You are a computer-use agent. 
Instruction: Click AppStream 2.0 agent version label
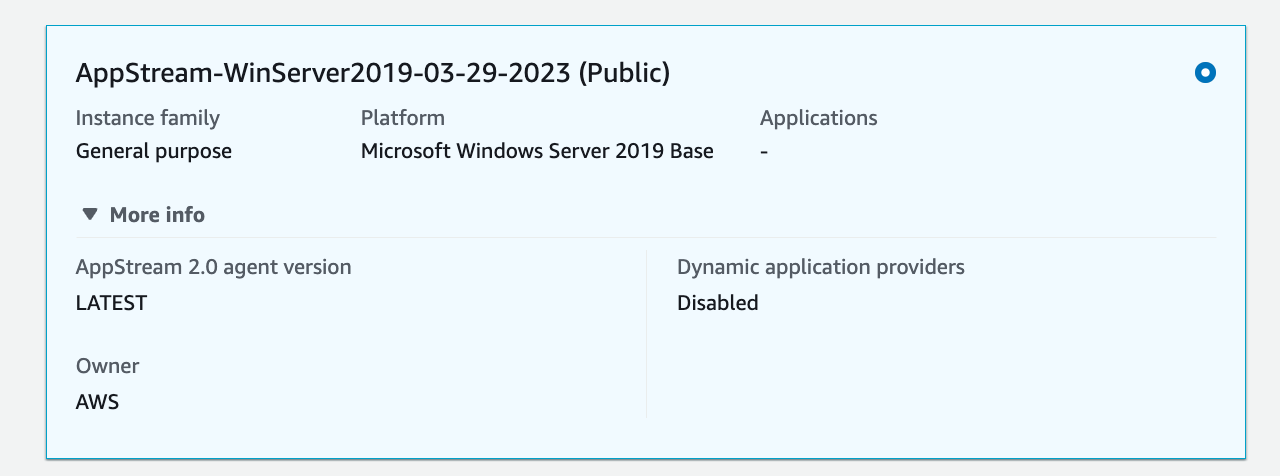point(213,267)
